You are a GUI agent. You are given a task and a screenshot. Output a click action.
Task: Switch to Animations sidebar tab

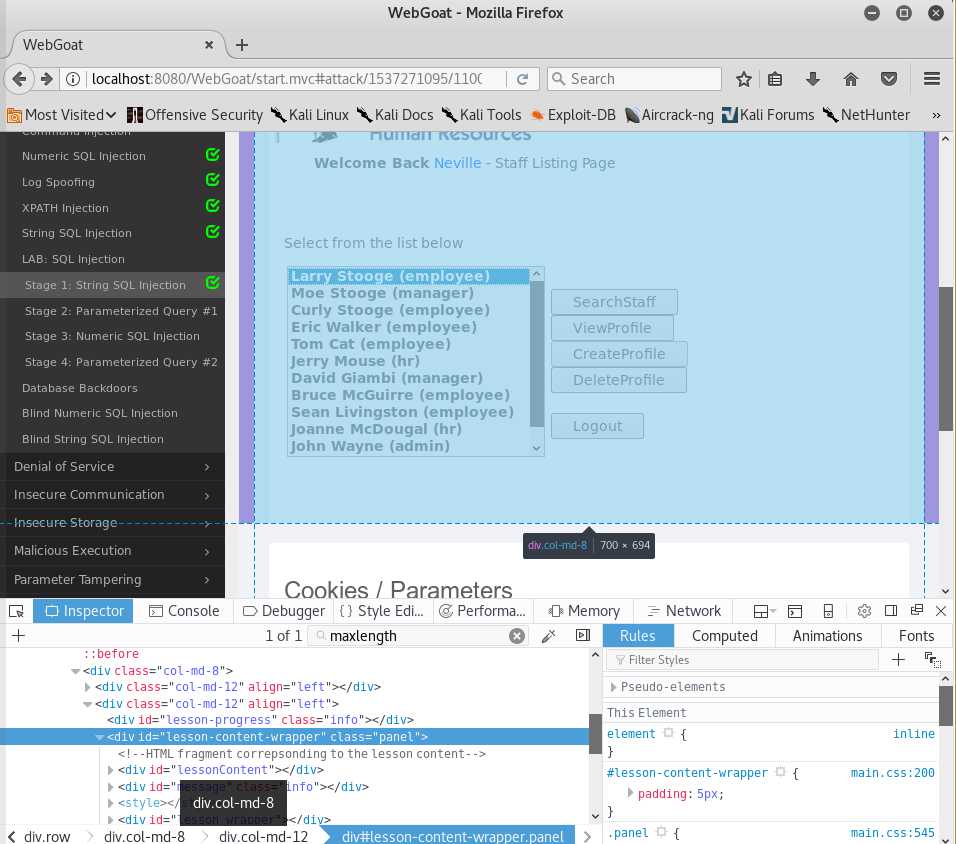(x=827, y=636)
